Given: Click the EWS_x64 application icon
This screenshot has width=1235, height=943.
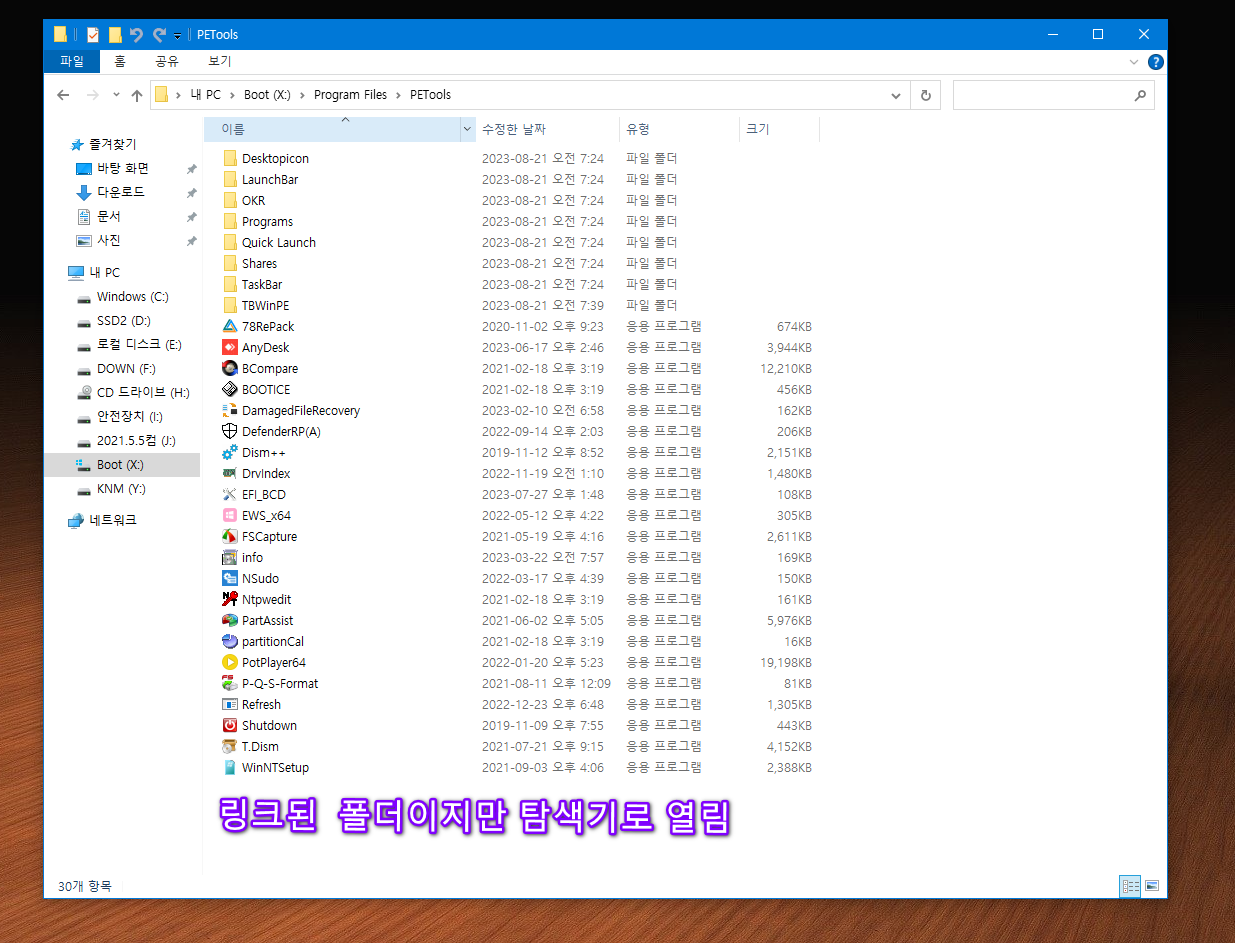Looking at the screenshot, I should tap(230, 515).
